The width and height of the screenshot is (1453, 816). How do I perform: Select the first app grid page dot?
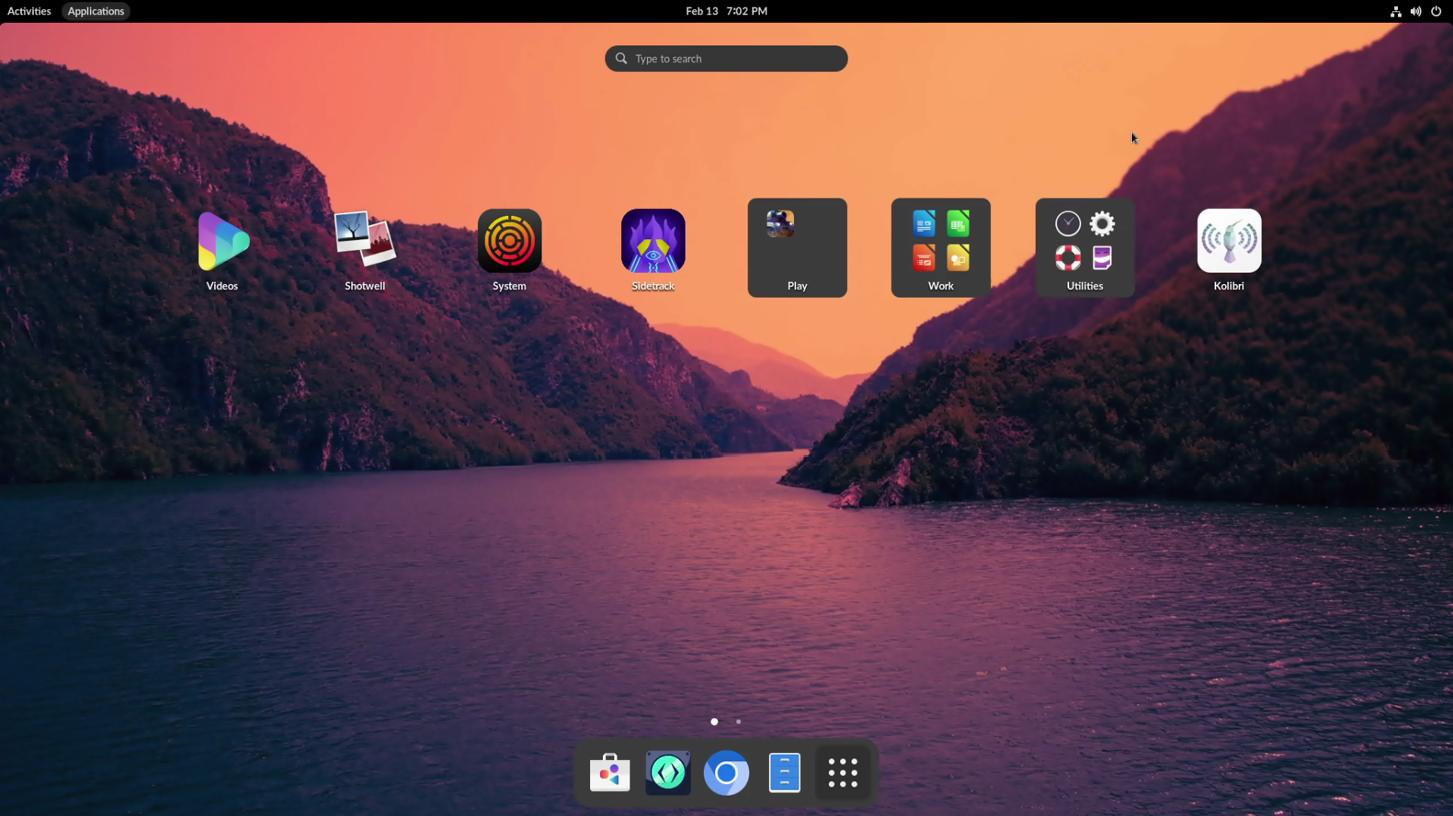pos(714,722)
